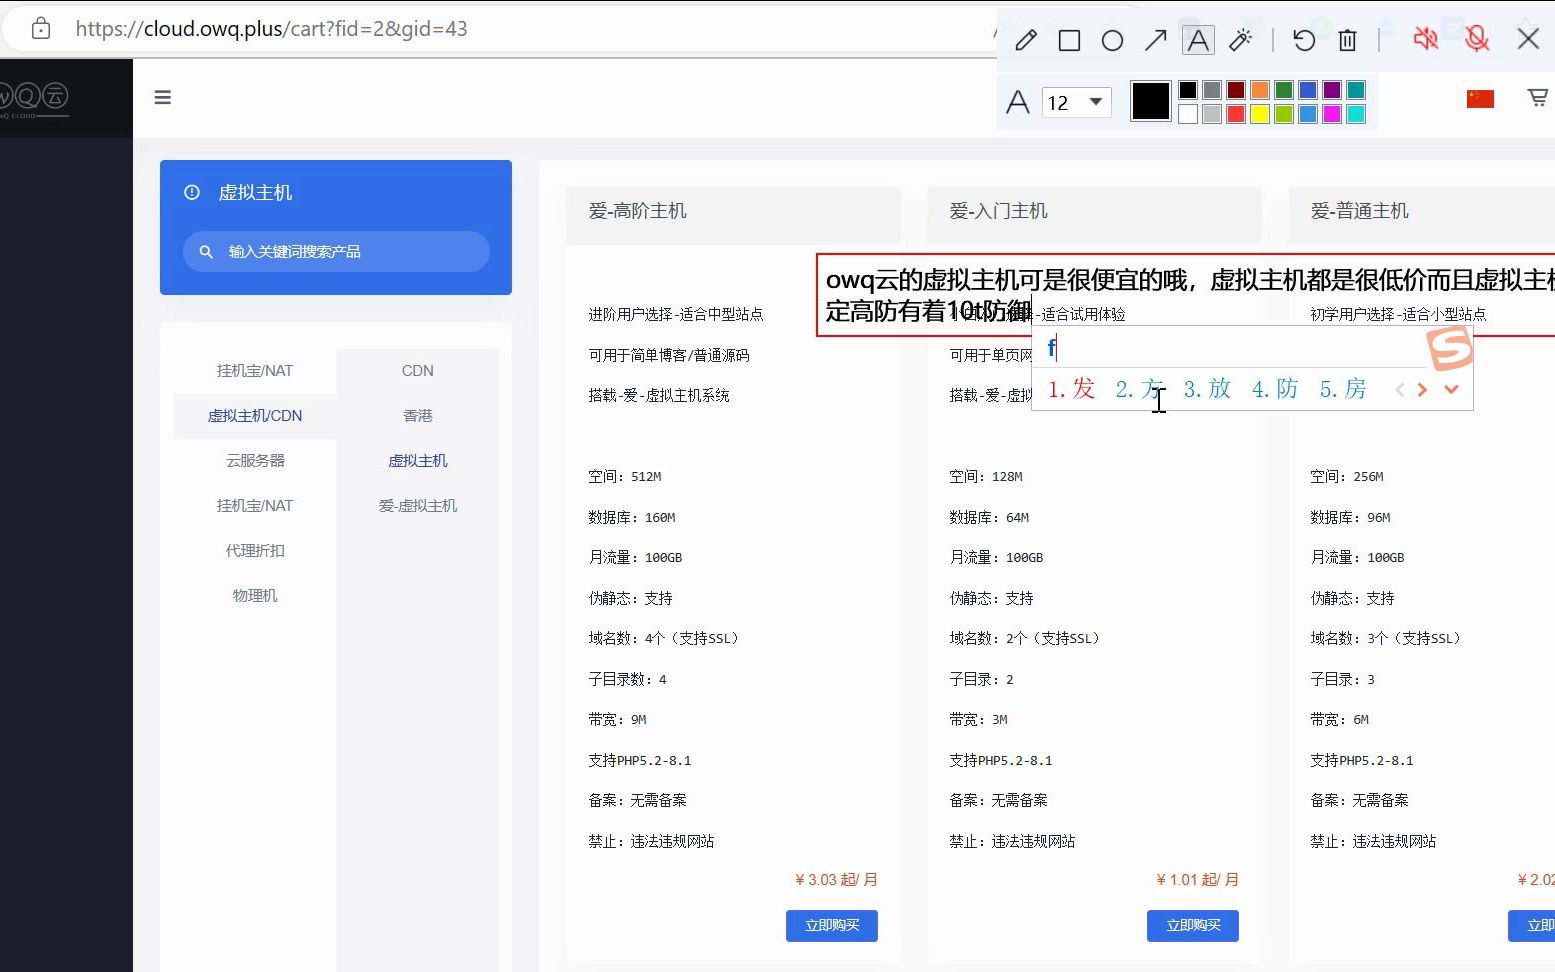Click the info icon beside 虚拟主机 heading
This screenshot has height=972, width=1555.
pos(192,192)
